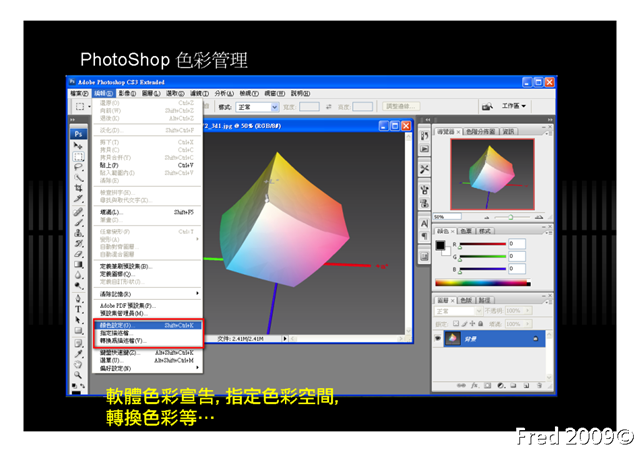Click the Add layer style fx icon
Screen dimensions: 640x452
click(x=474, y=385)
